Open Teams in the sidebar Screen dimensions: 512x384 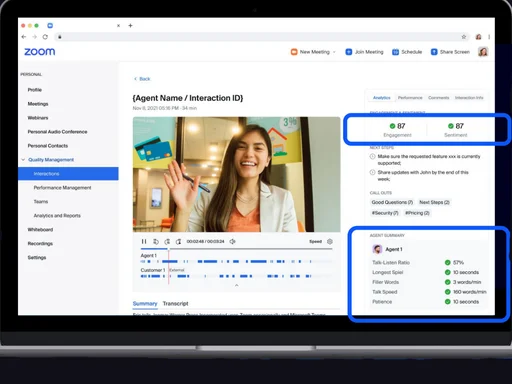[41, 202]
